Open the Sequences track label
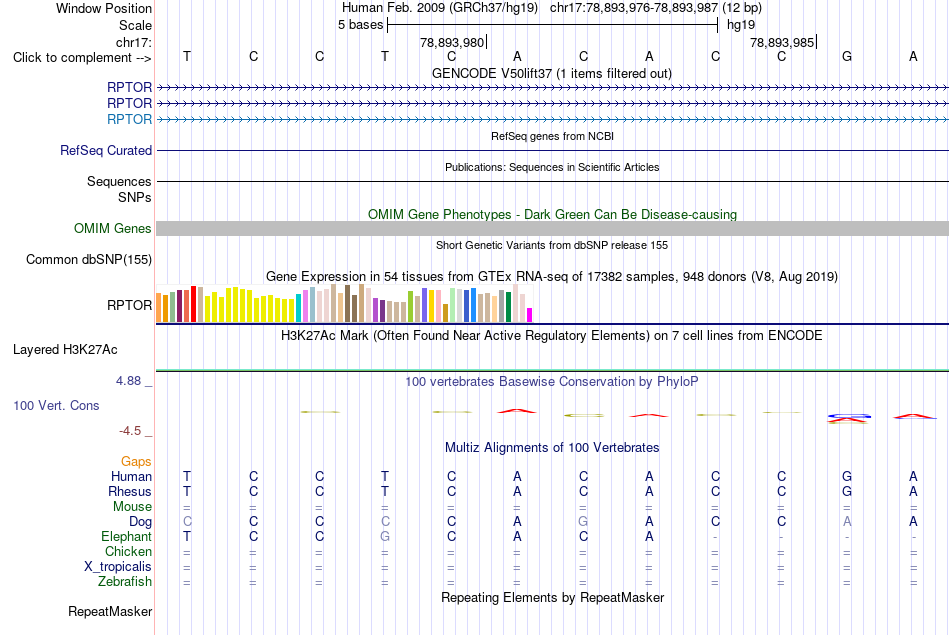The width and height of the screenshot is (950, 635). tap(119, 181)
